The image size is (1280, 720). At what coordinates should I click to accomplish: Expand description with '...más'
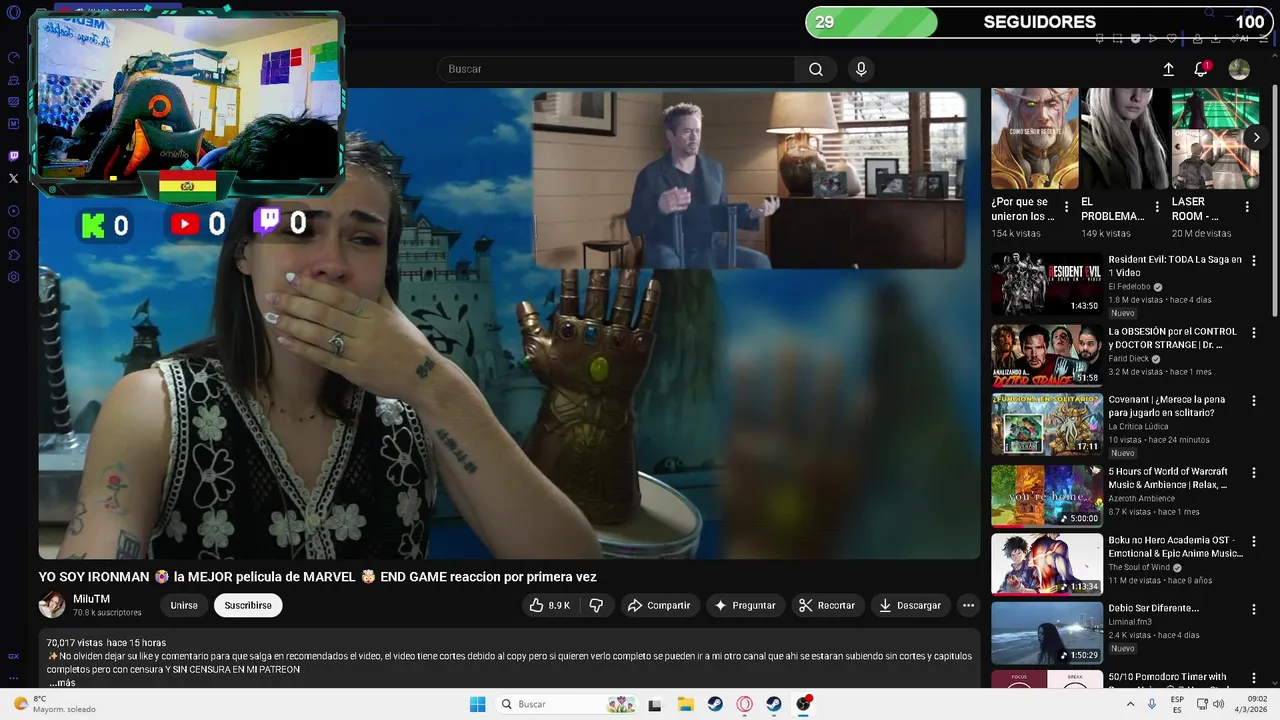click(x=62, y=683)
